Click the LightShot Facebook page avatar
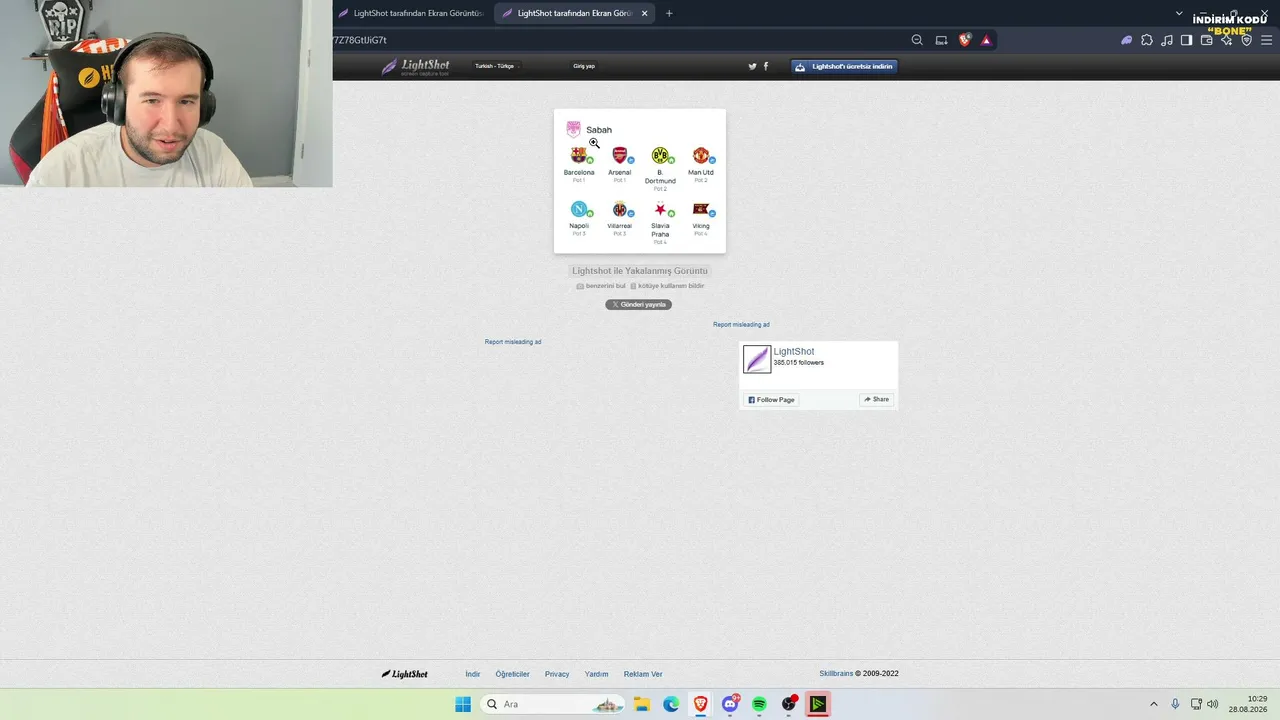The height and width of the screenshot is (720, 1280). [x=757, y=359]
